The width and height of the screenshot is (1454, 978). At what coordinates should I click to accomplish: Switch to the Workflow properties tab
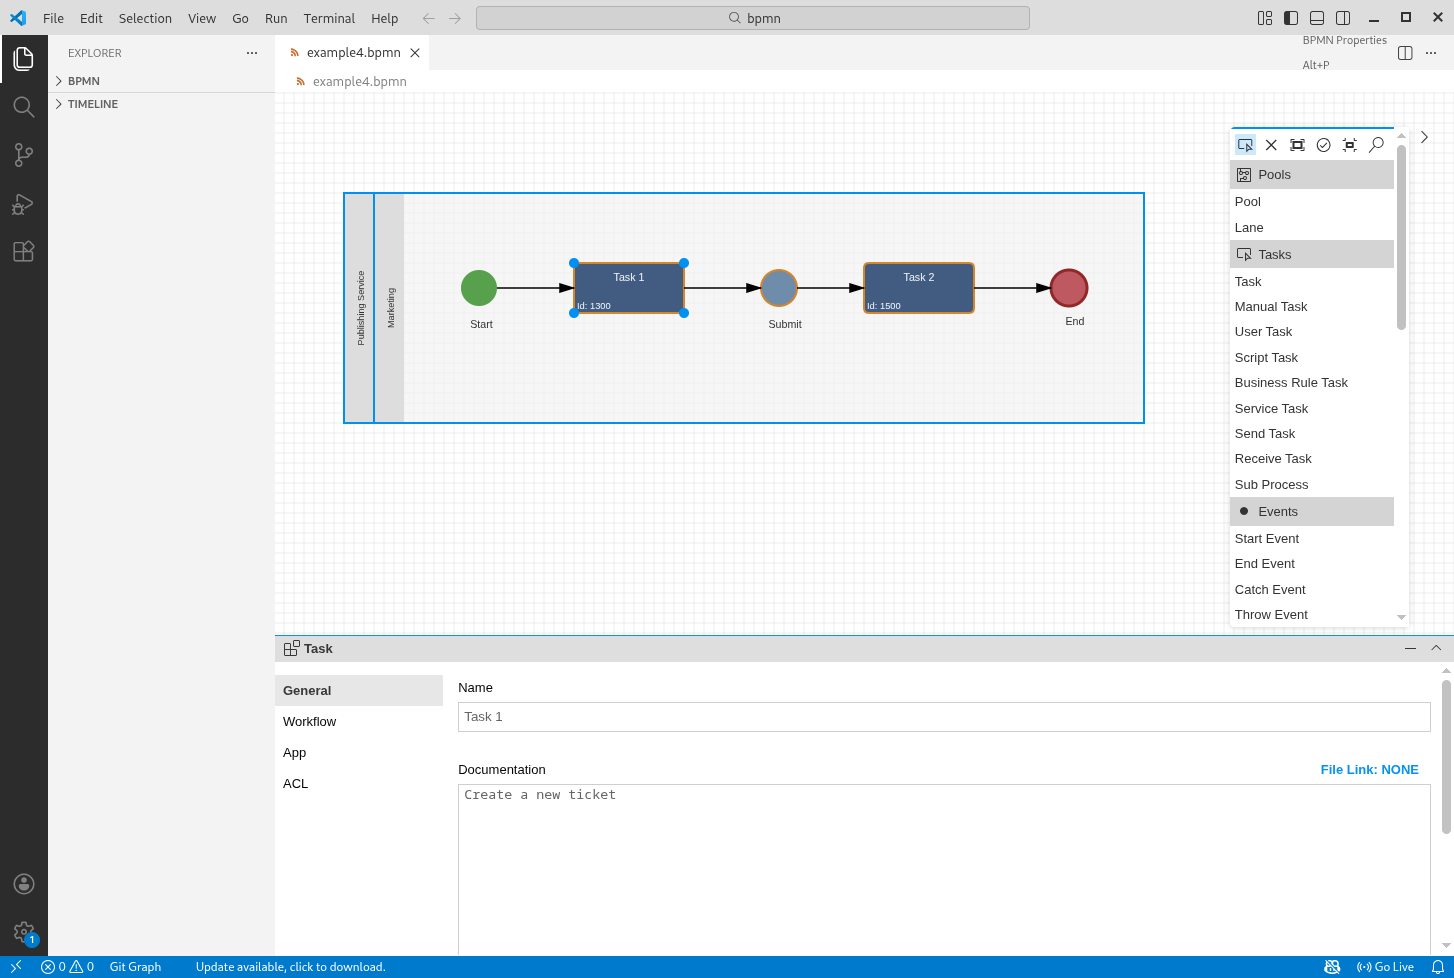pyautogui.click(x=310, y=722)
